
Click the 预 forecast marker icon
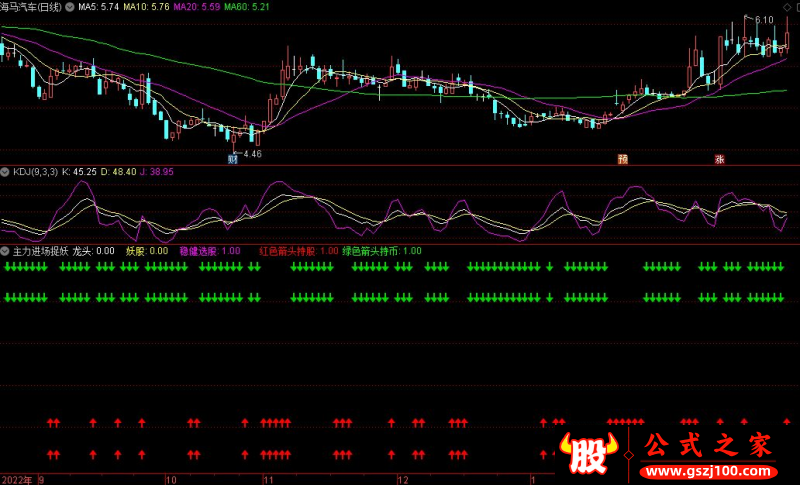tap(622, 159)
